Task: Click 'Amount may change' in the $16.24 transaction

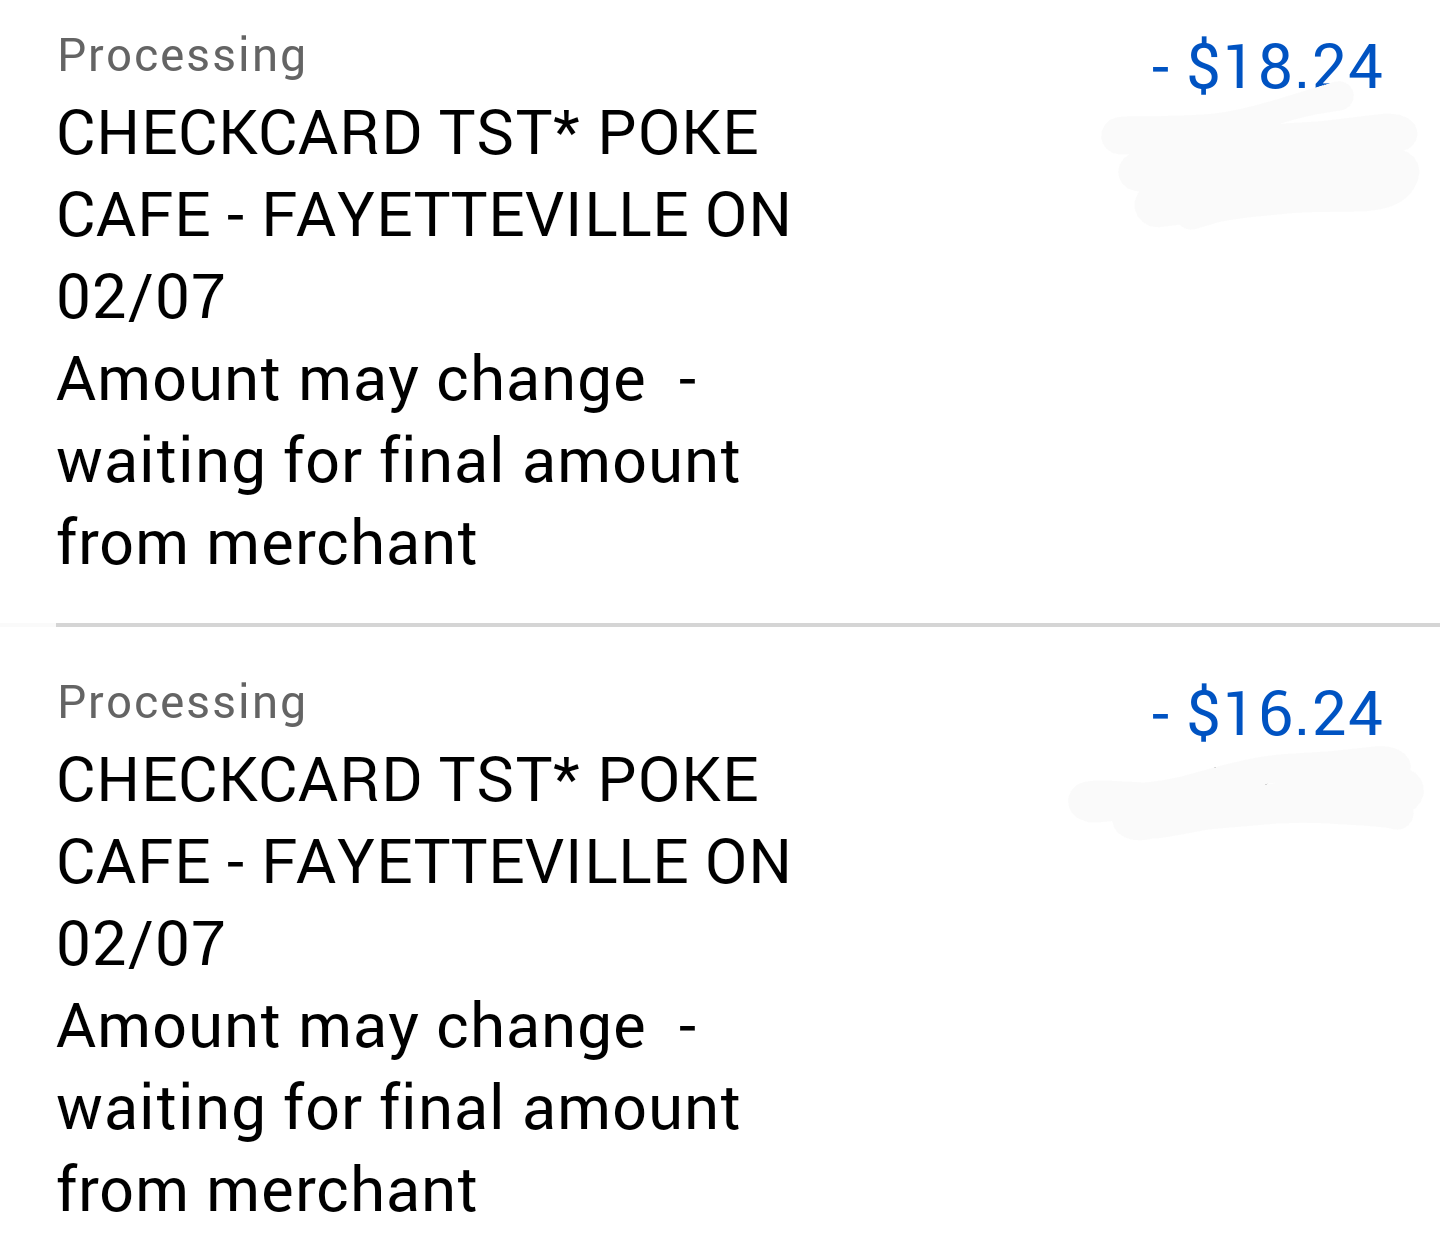Action: 351,1027
